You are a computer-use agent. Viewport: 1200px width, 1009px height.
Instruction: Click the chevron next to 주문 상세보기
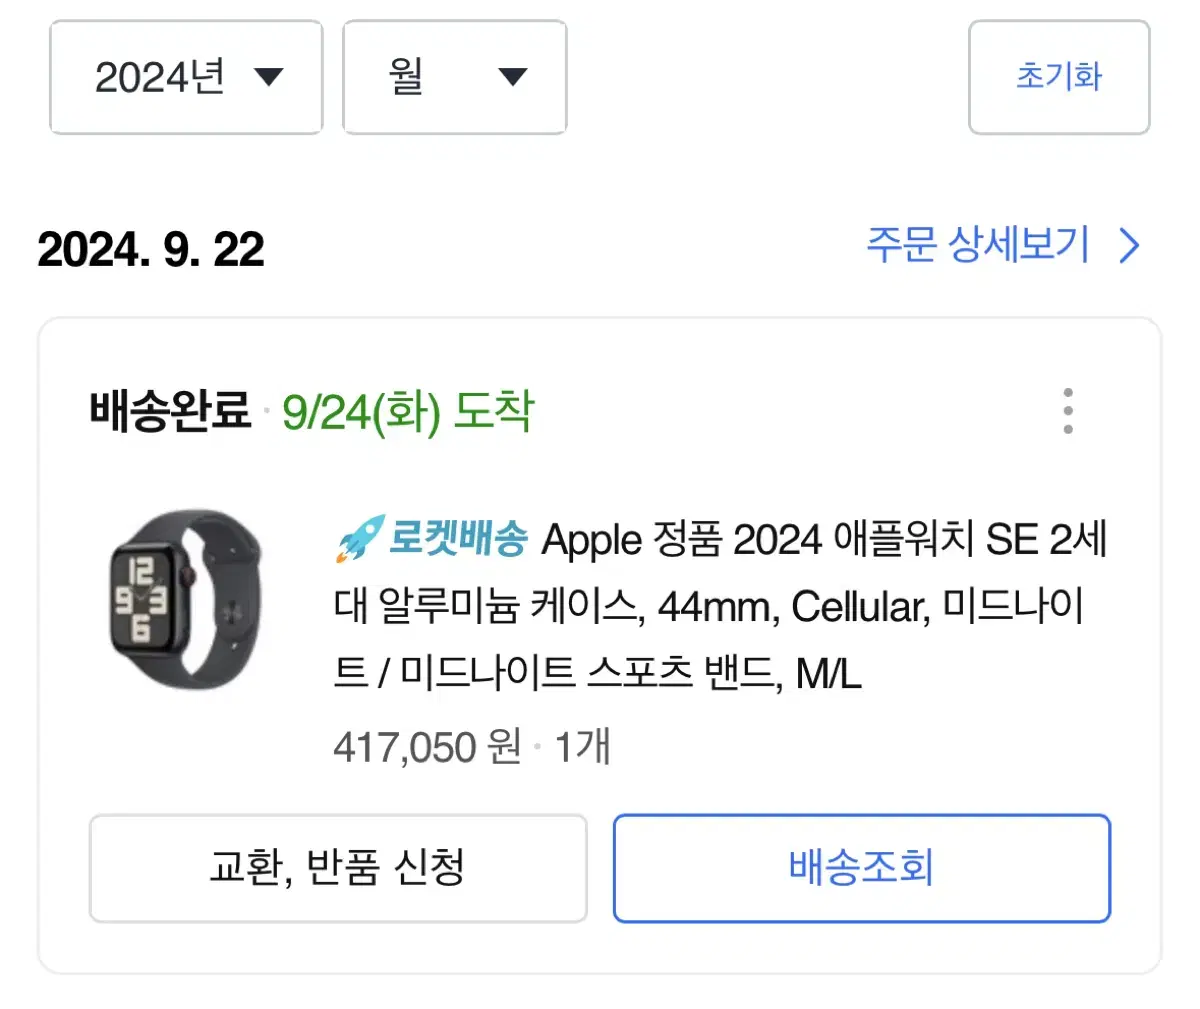tap(1129, 246)
